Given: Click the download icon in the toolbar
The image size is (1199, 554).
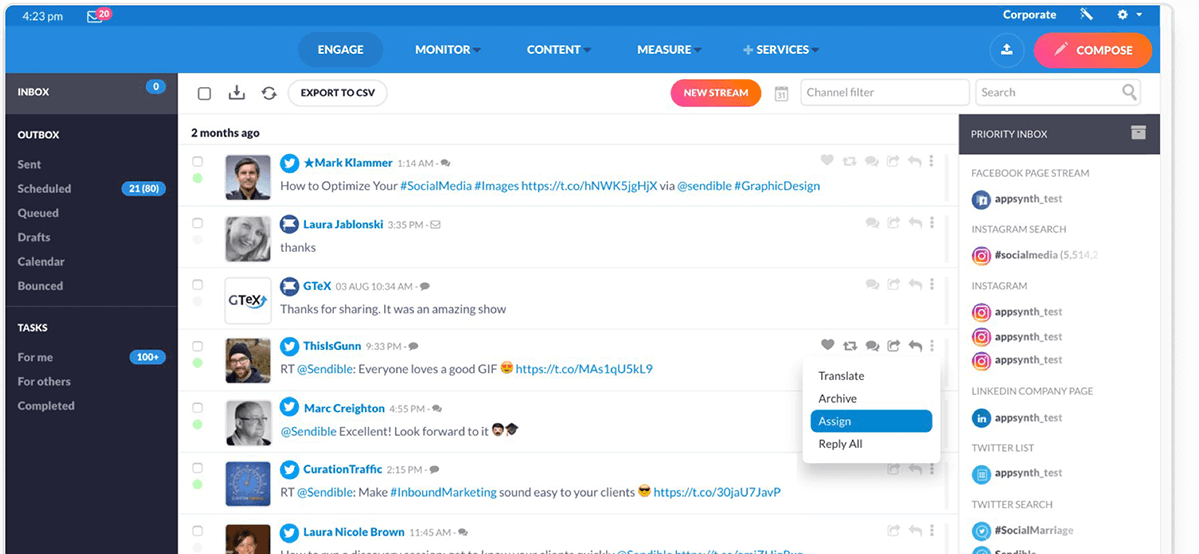Looking at the screenshot, I should (237, 93).
